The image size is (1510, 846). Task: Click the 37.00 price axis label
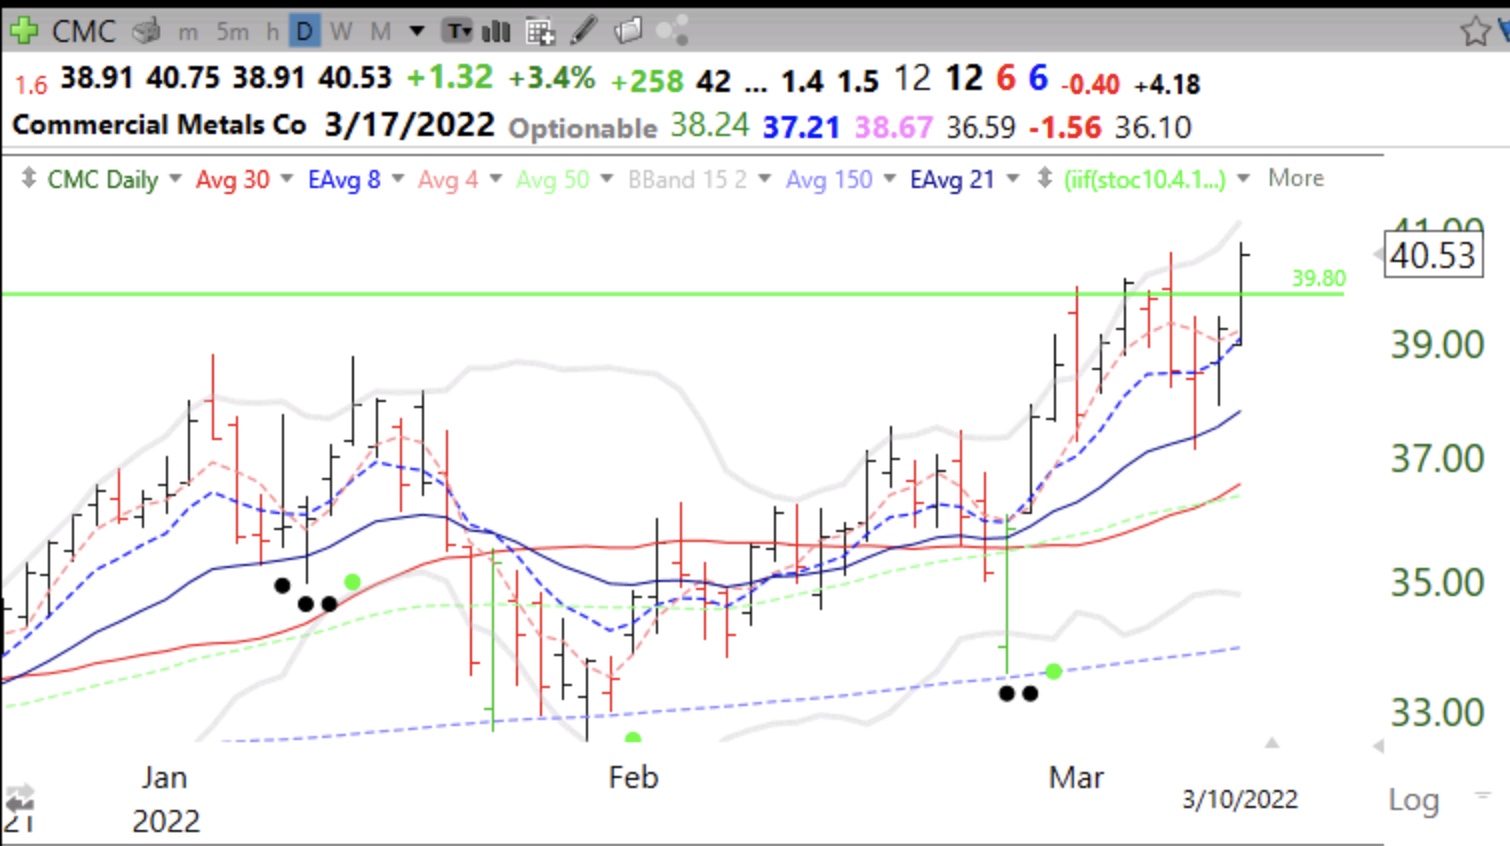(x=1437, y=459)
